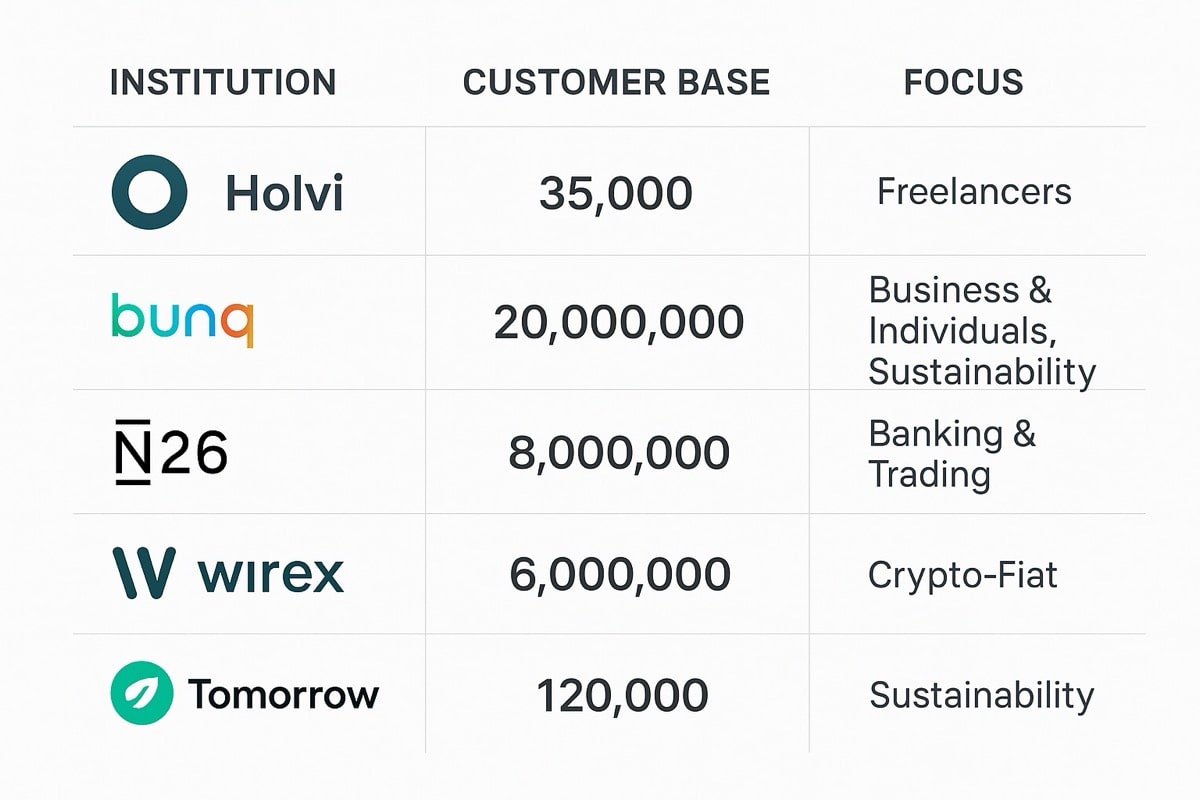Image resolution: width=1200 pixels, height=800 pixels.
Task: Click the bunq colorful logo
Action: coord(182,320)
